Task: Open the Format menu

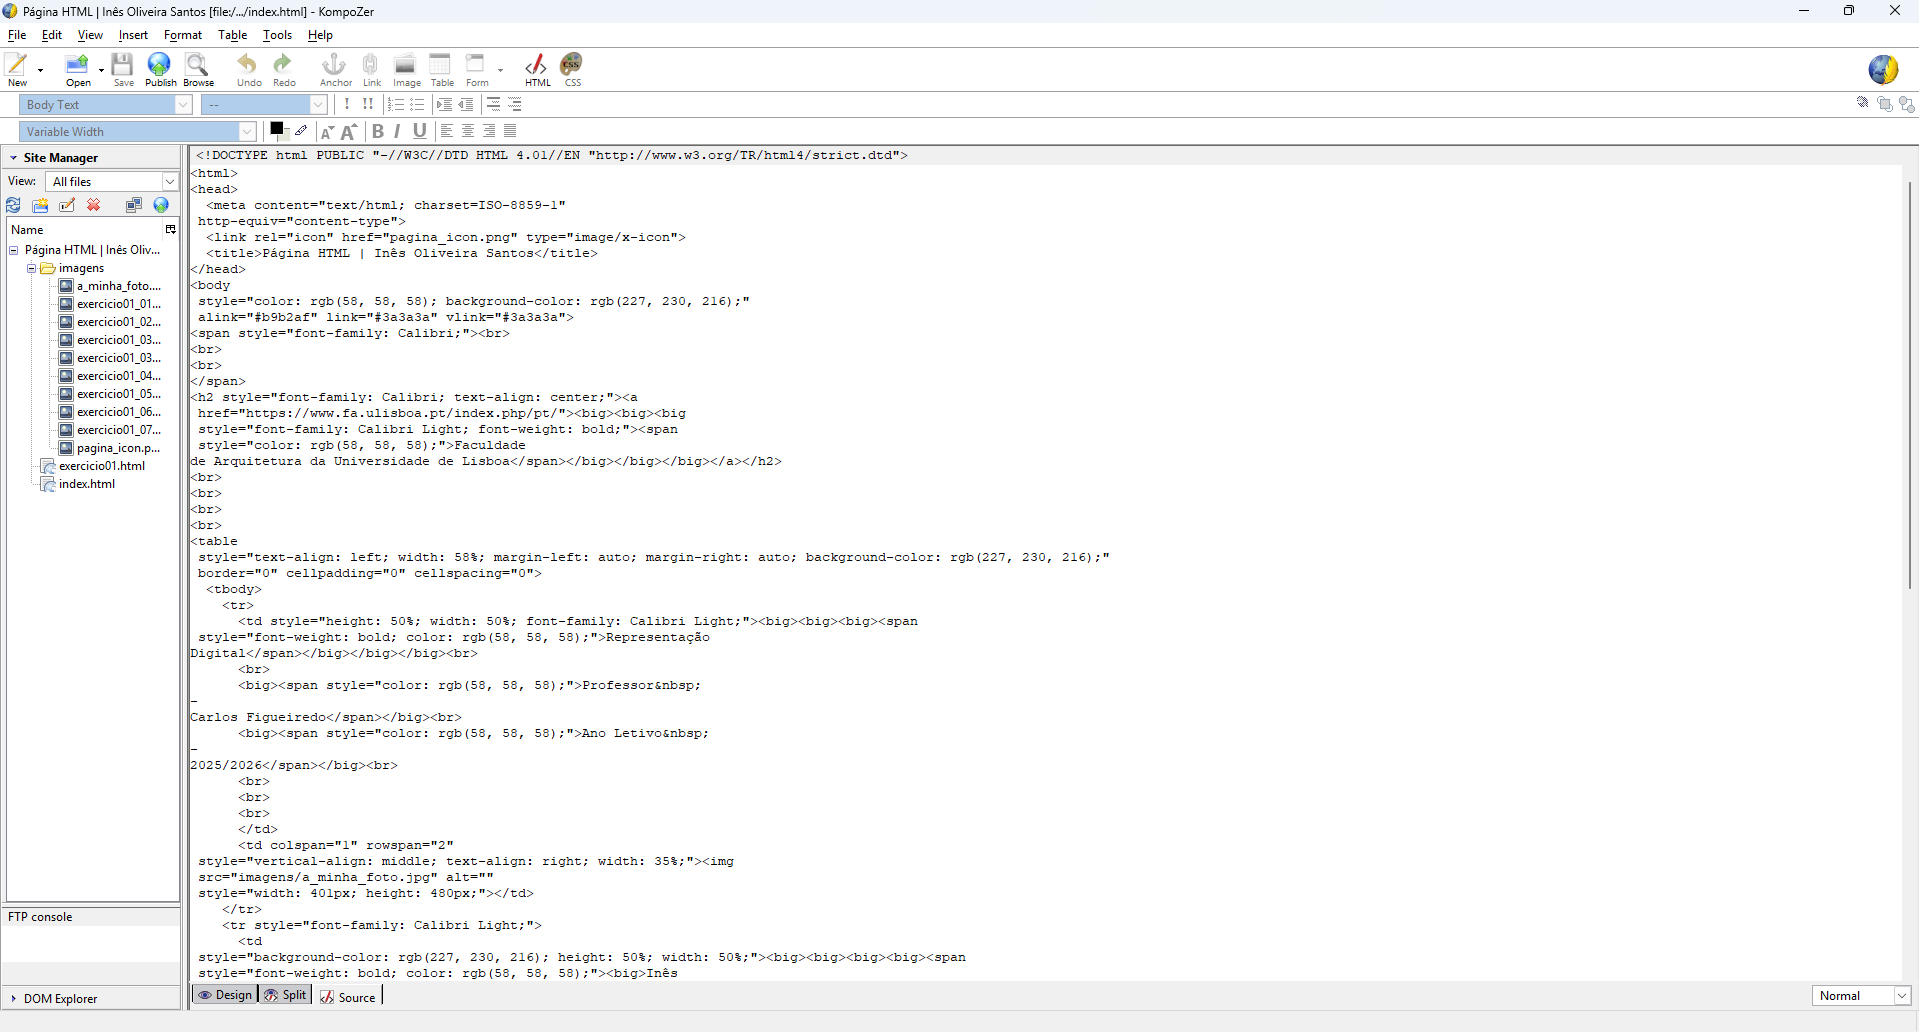Action: (183, 35)
